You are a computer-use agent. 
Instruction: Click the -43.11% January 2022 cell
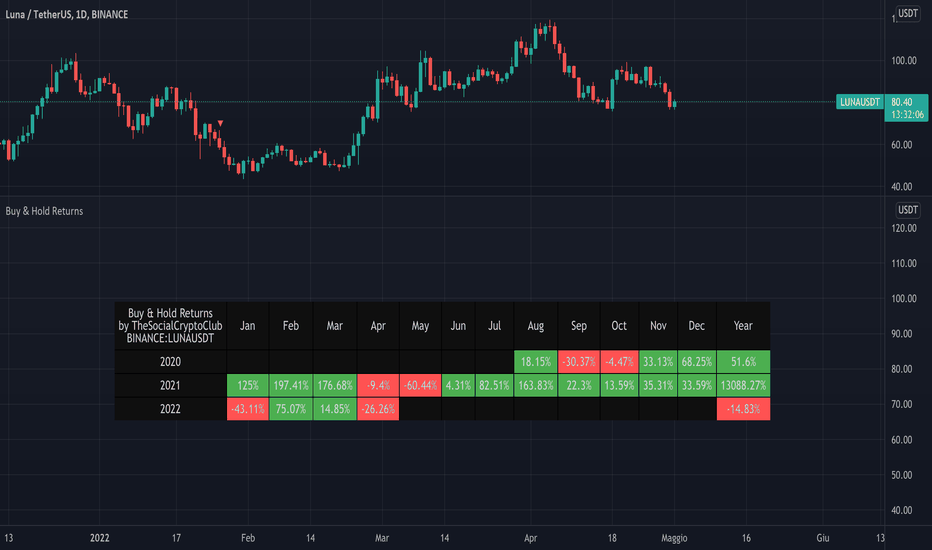tap(247, 409)
